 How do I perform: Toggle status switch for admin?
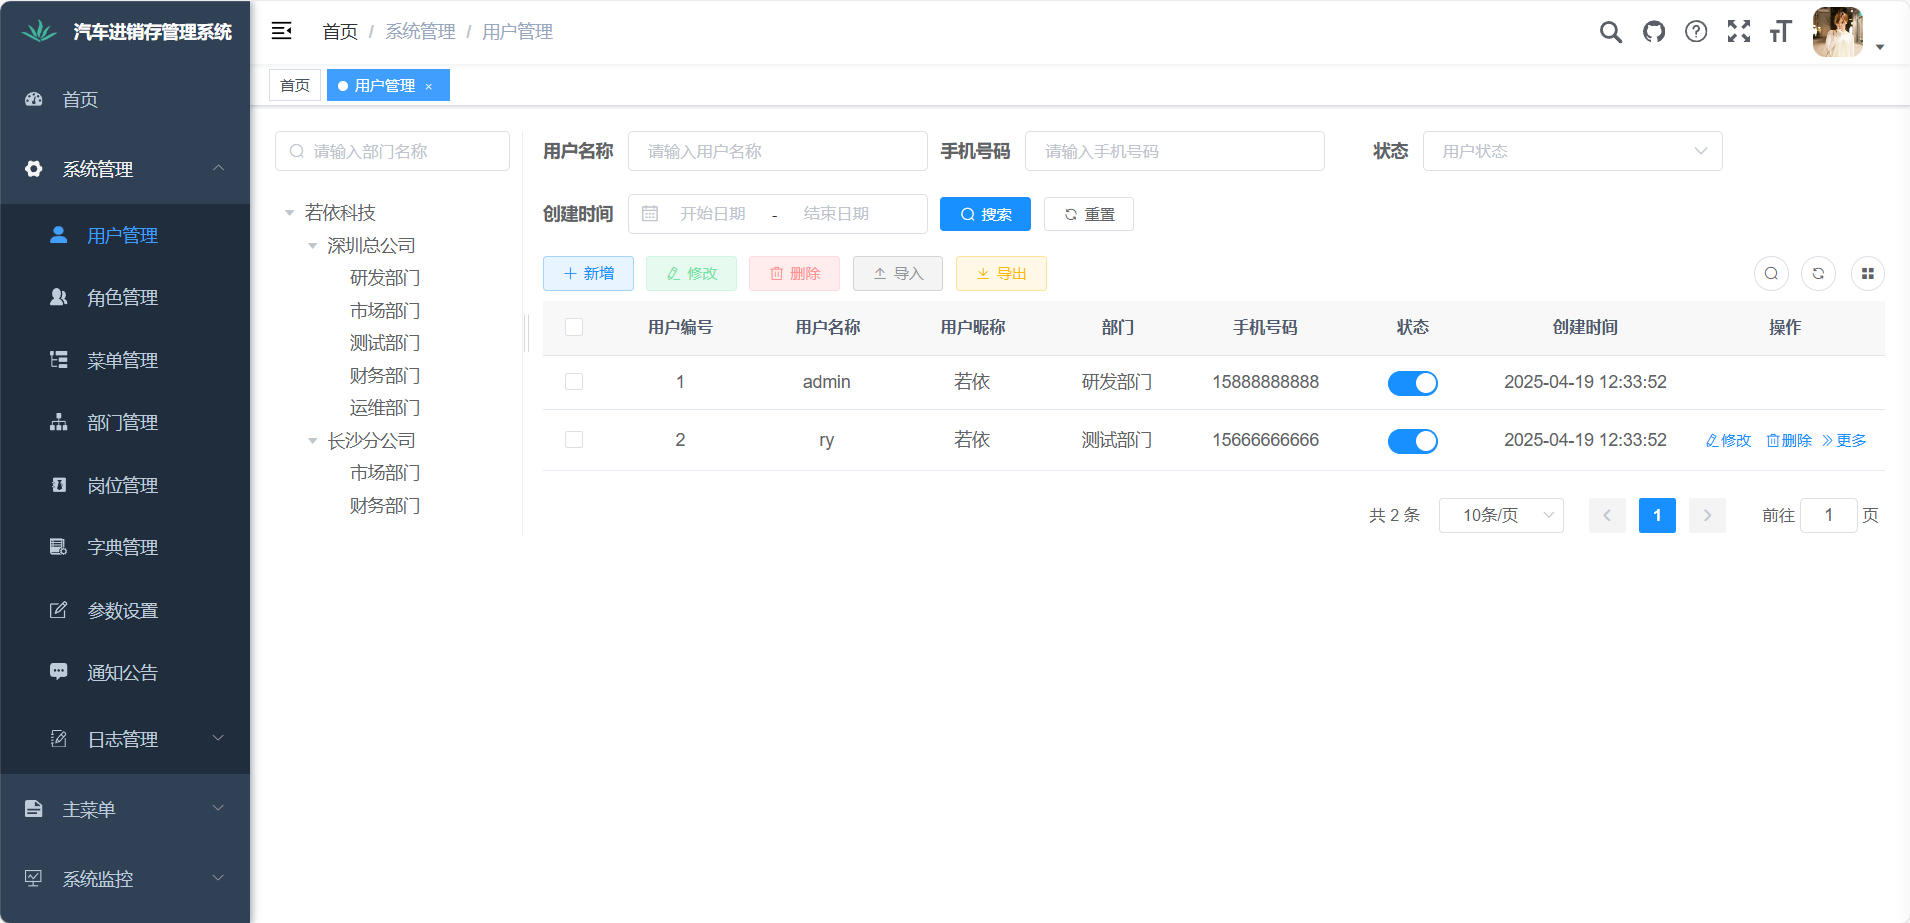1412,383
